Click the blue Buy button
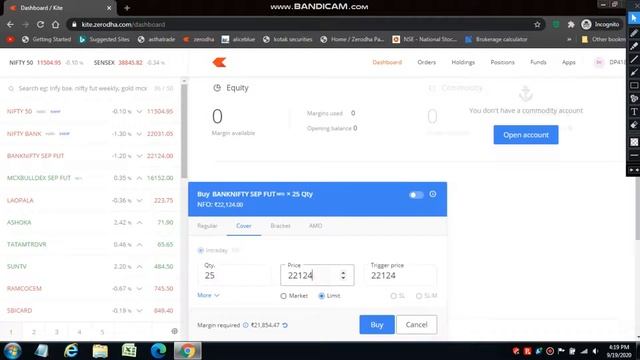Screen dimensions: 640x360 tap(377, 324)
